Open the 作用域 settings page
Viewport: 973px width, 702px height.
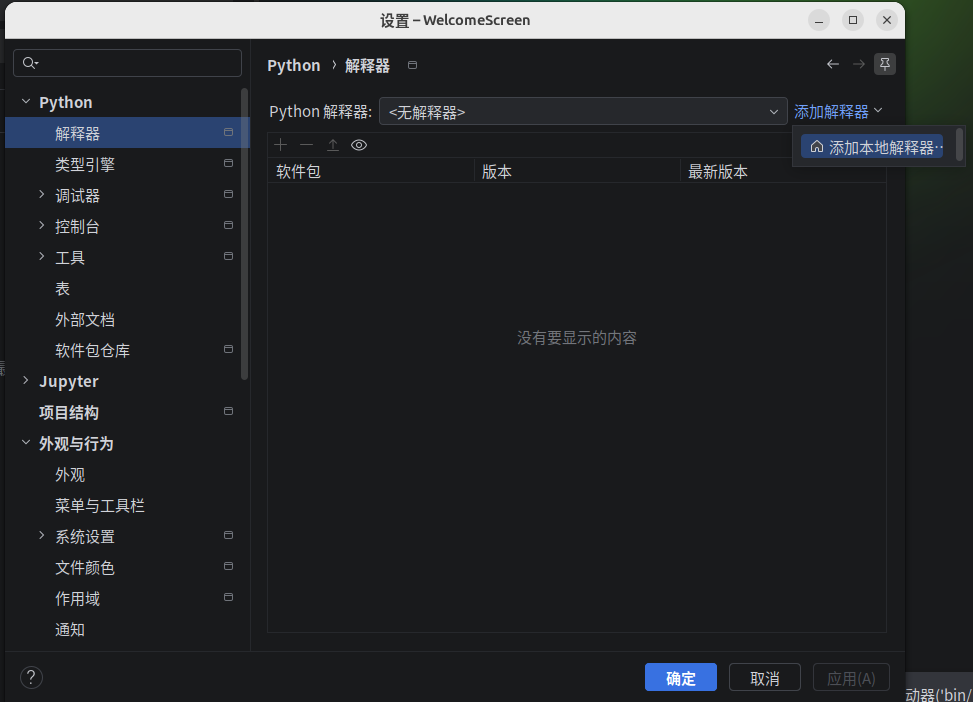click(x=127, y=598)
